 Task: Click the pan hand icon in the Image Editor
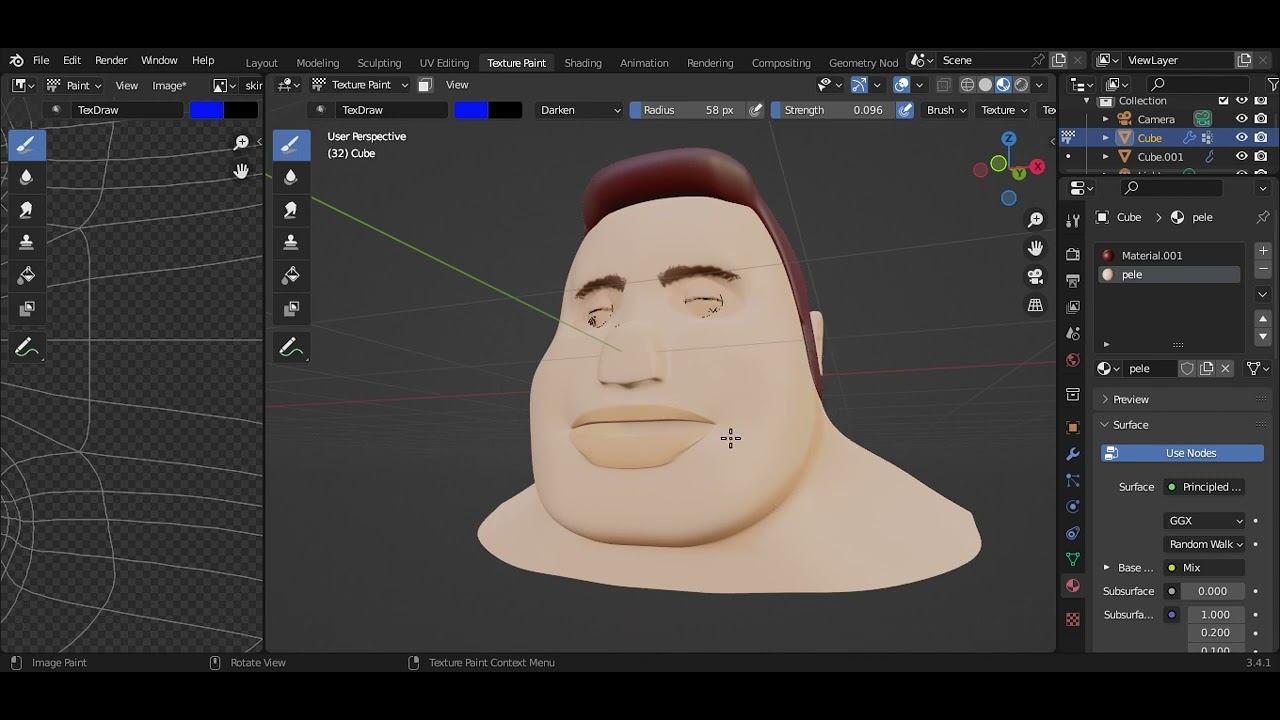pyautogui.click(x=241, y=171)
